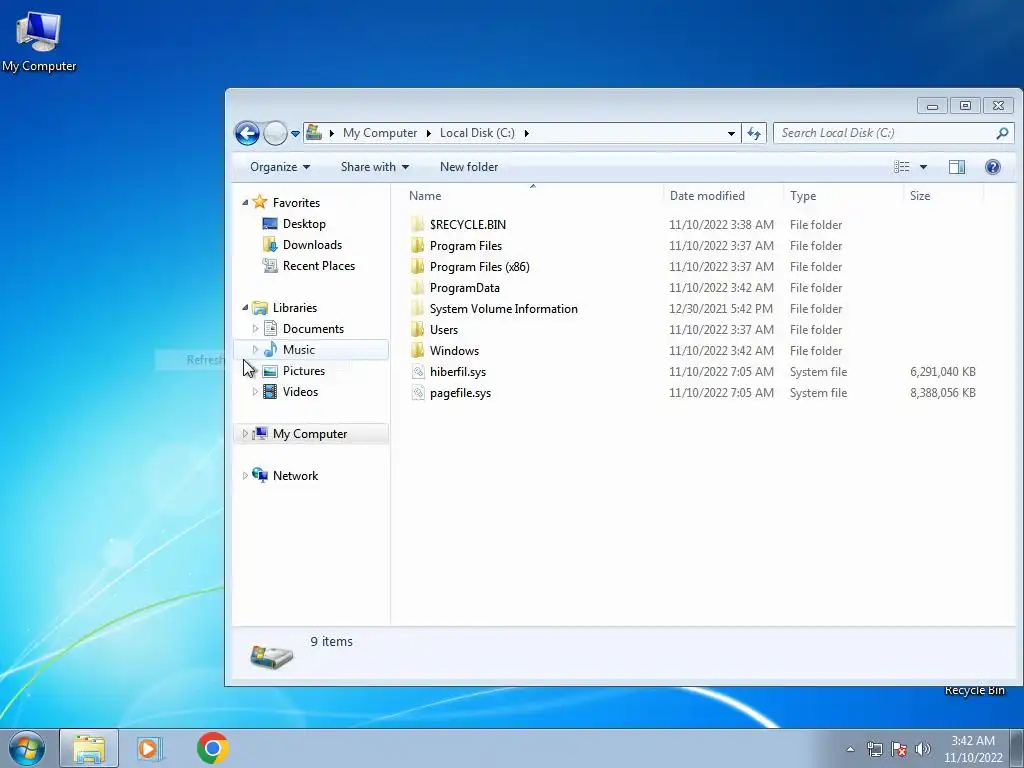
Task: Select the hiberfil.sys file icon
Action: 419,372
